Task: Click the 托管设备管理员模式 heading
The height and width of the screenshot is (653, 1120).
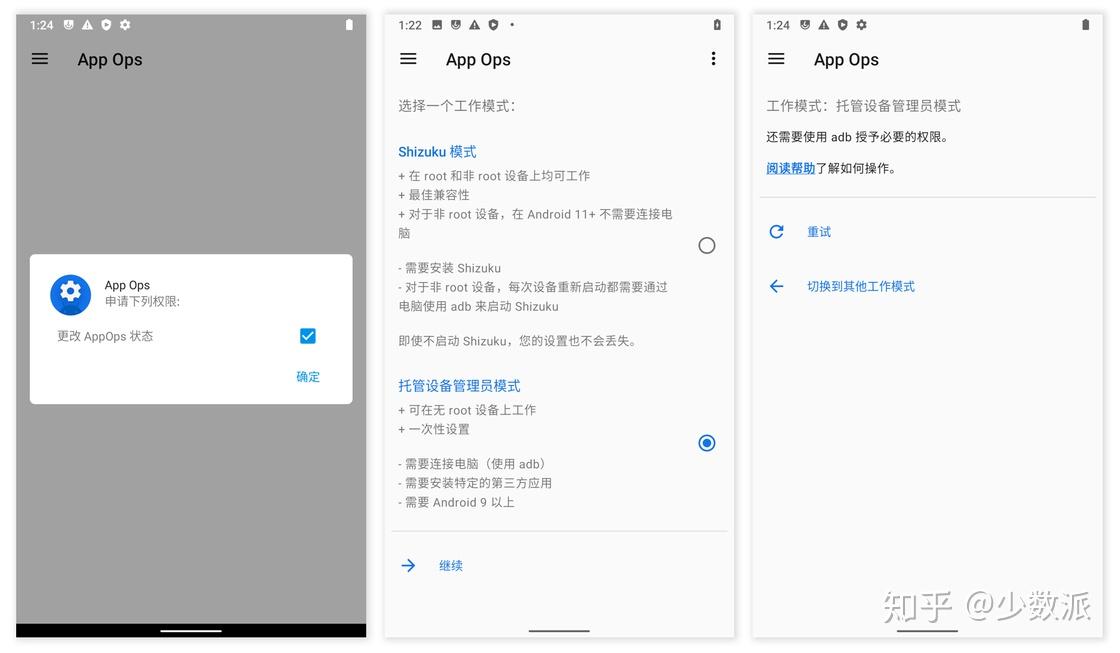Action: [459, 386]
